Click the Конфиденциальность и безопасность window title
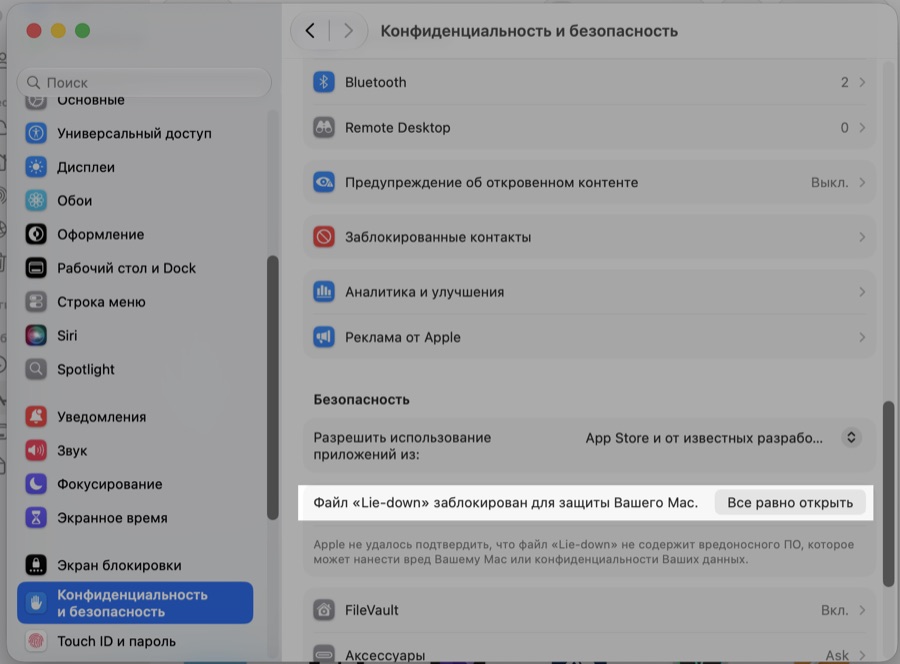Image resolution: width=900 pixels, height=664 pixels. click(529, 30)
